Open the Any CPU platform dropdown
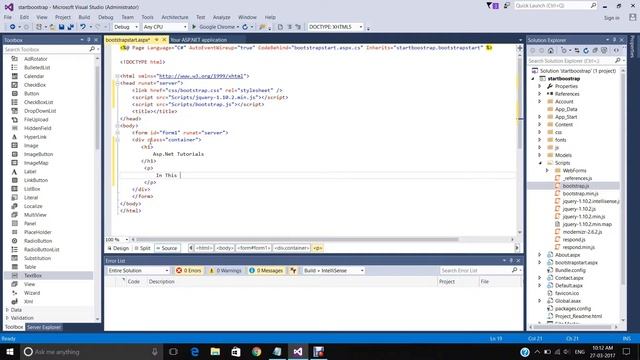 (x=165, y=27)
